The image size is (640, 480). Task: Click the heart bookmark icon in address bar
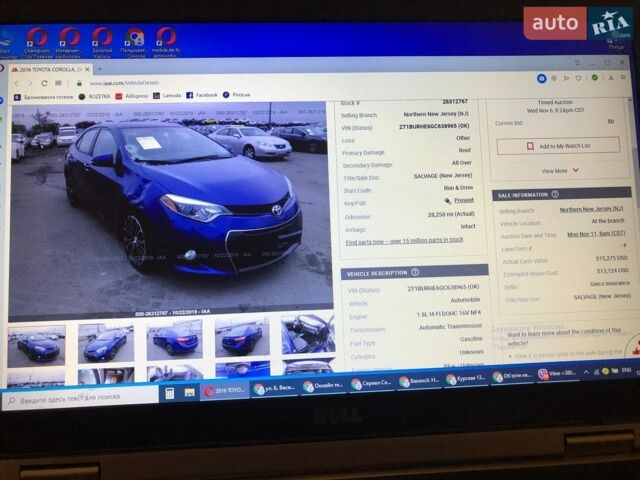578,78
